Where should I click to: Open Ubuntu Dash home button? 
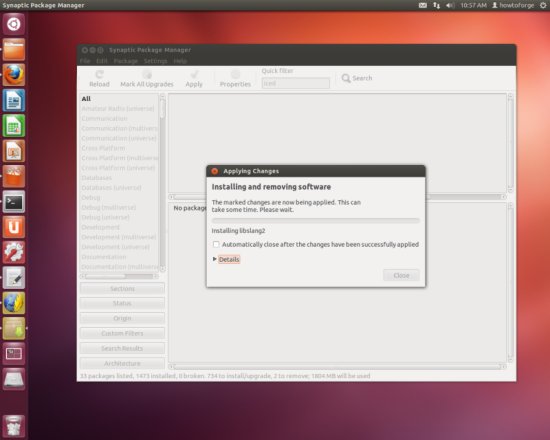coord(14,24)
